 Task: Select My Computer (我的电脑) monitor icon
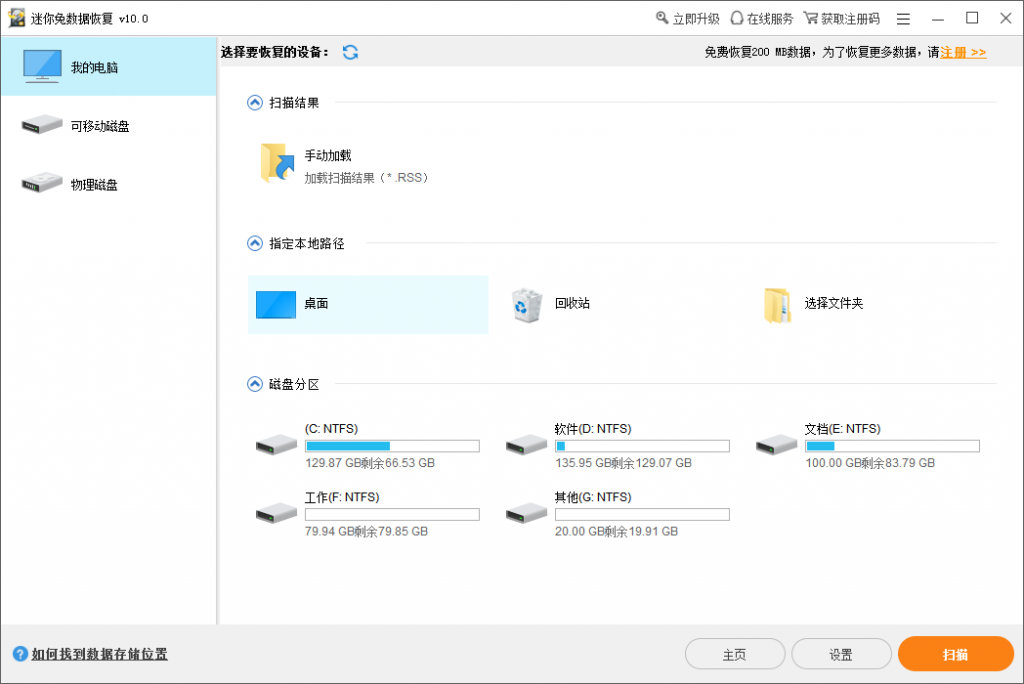tap(42, 66)
